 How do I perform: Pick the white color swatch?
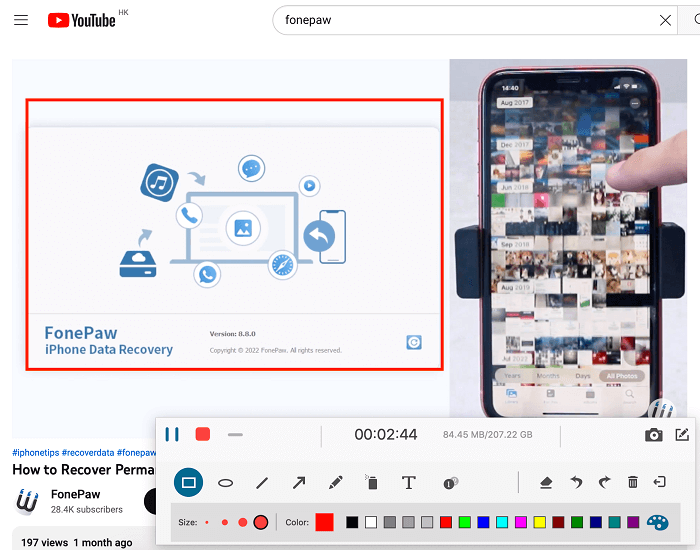point(371,522)
